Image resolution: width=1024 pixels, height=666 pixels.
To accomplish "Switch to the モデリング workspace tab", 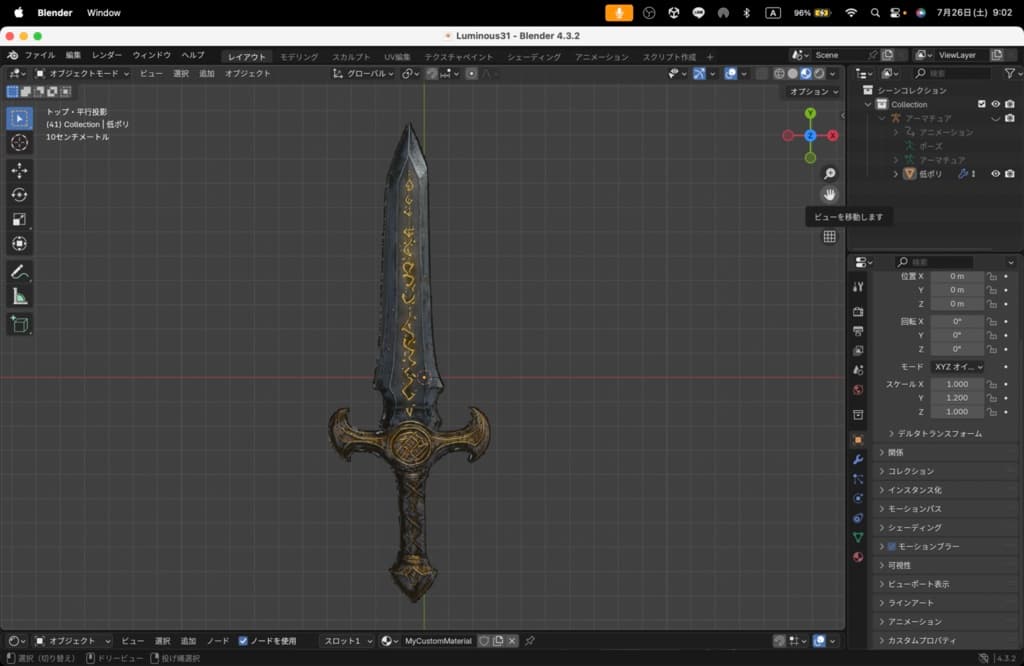I will (x=299, y=57).
